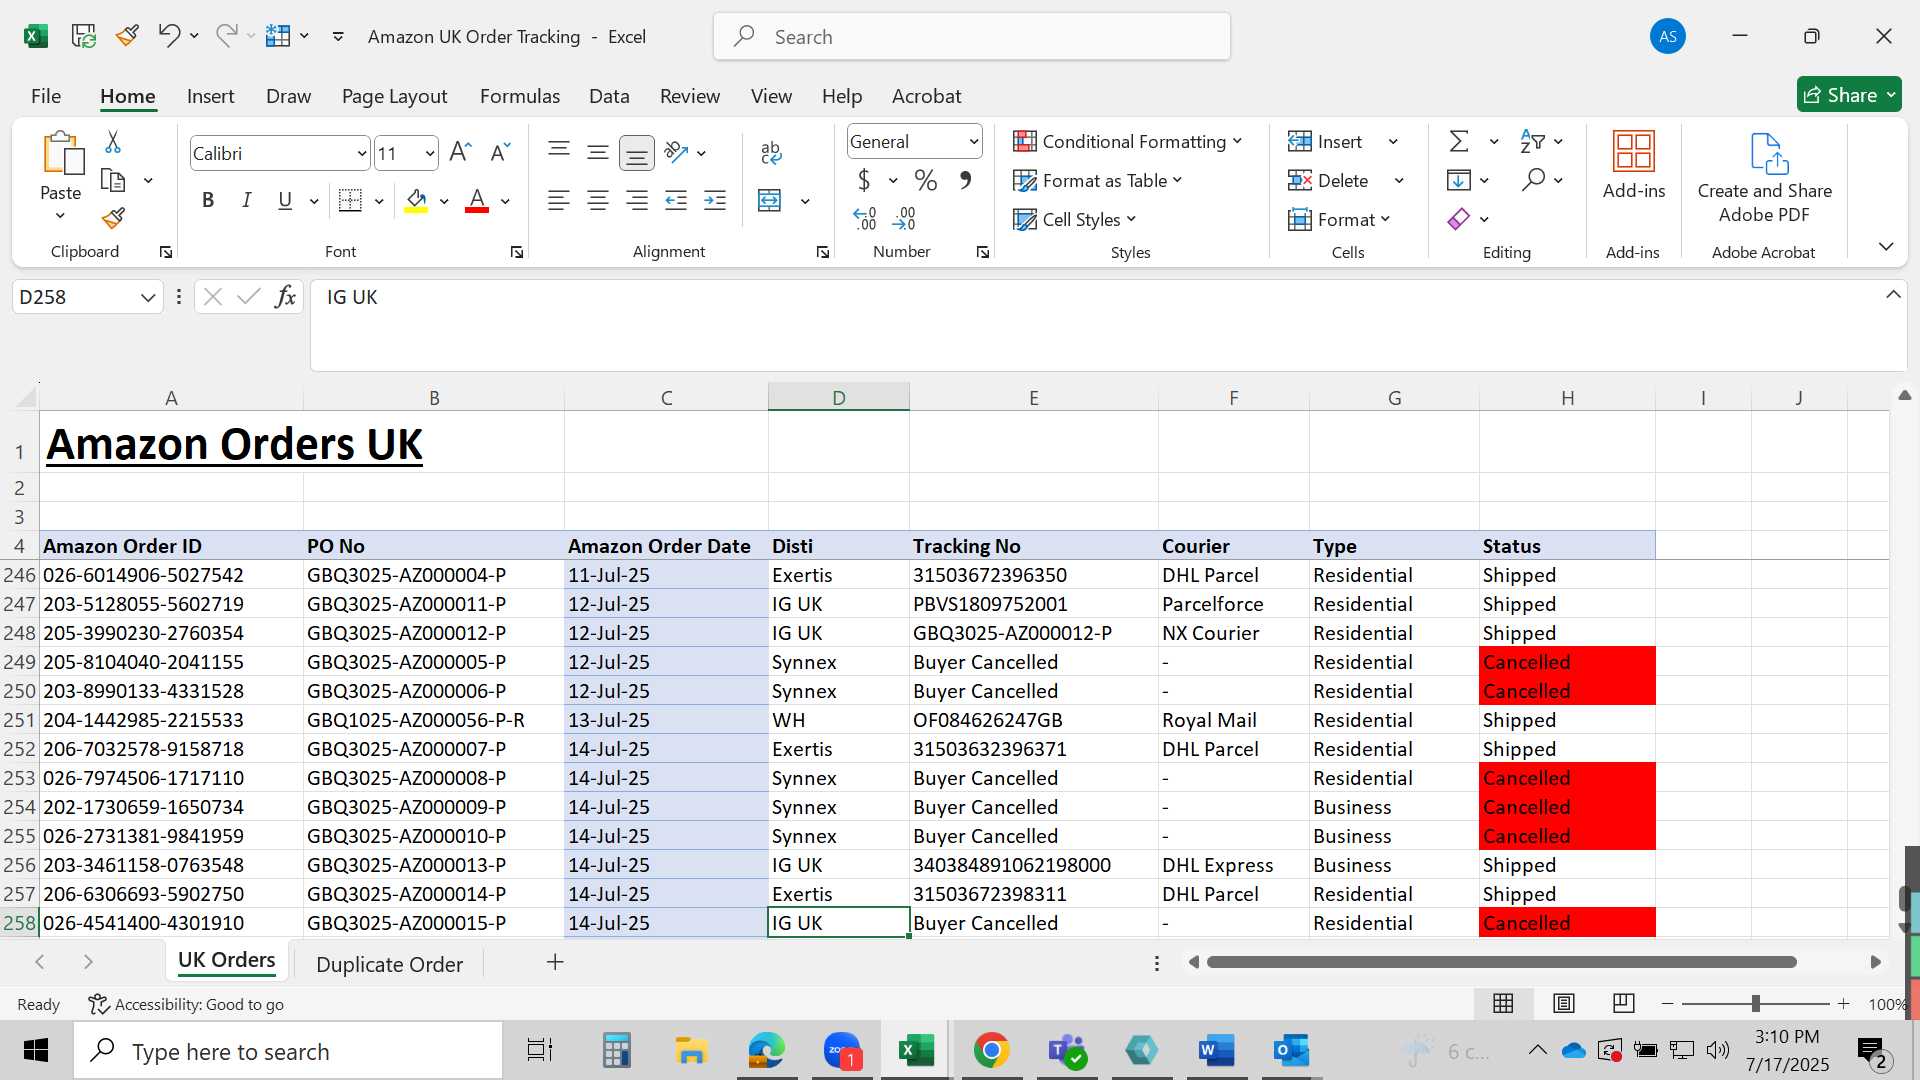This screenshot has height=1080, width=1920.
Task: Open the Font name Calibri dropdown
Action: [361, 153]
